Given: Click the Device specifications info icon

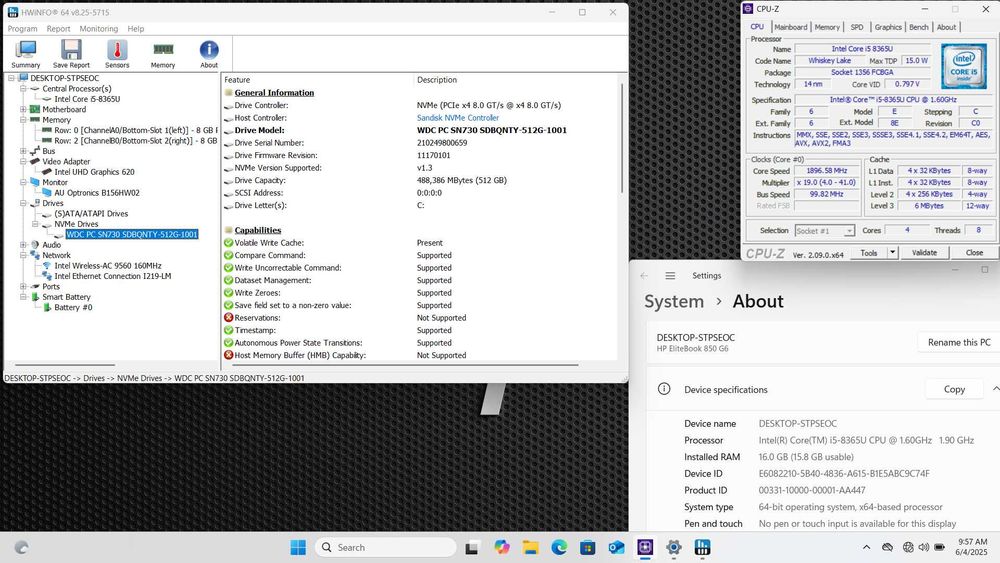Looking at the screenshot, I should point(664,389).
